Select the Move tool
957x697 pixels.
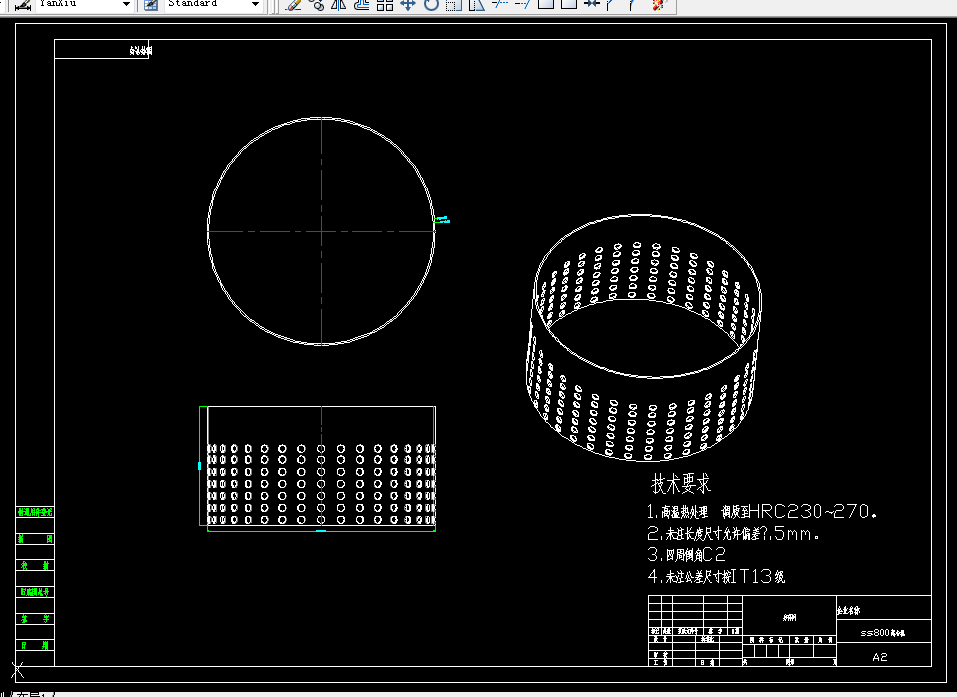tap(408, 4)
